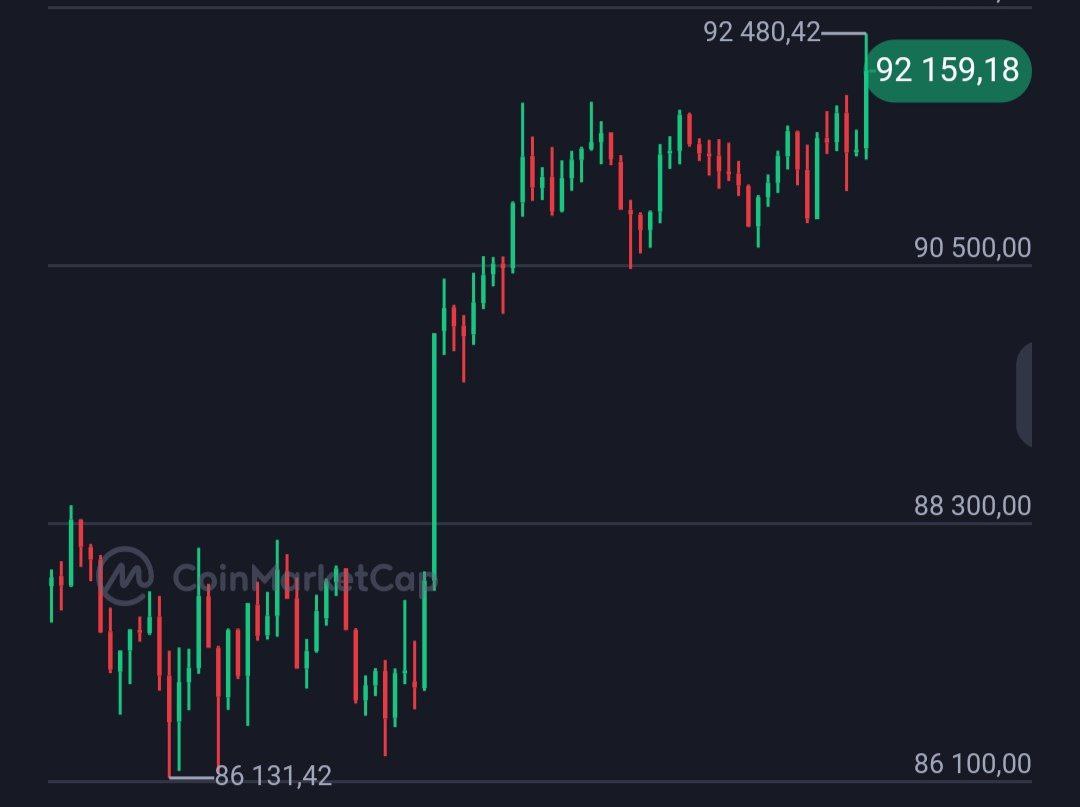Click the 86 100,00 price axis label
The image size is (1080, 807).
[972, 764]
